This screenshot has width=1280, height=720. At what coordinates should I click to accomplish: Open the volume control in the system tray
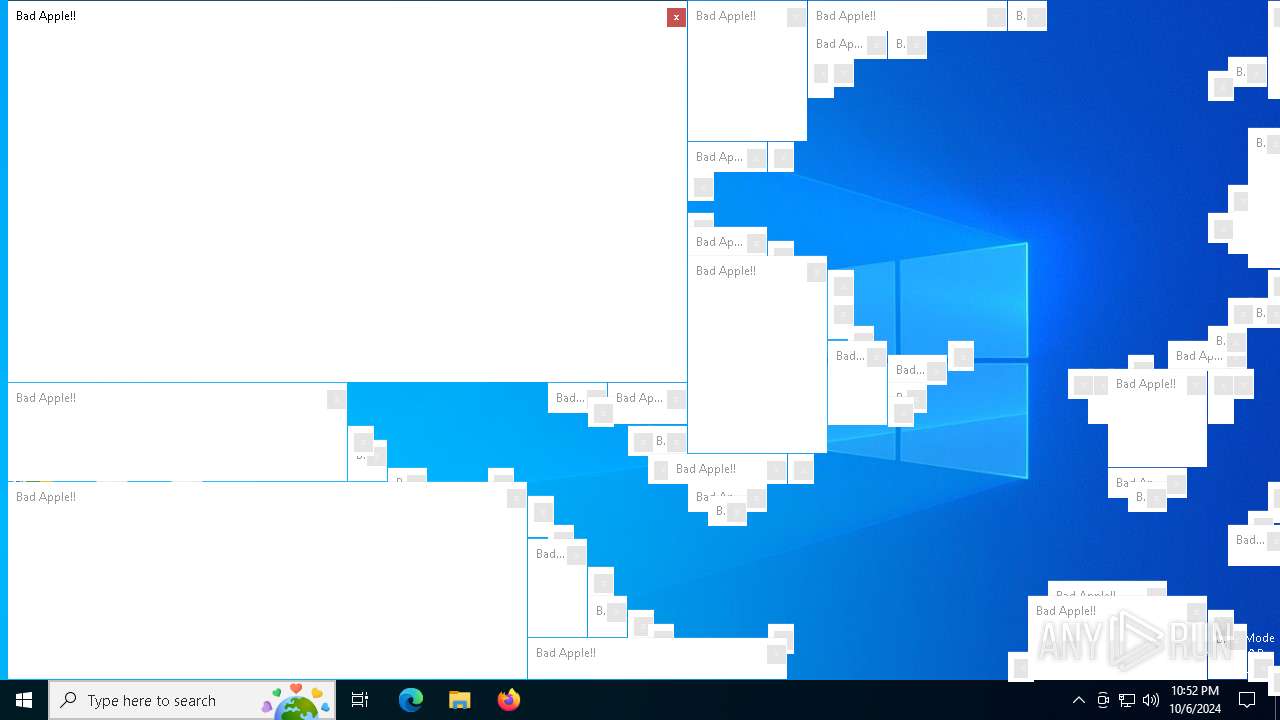(x=1151, y=700)
